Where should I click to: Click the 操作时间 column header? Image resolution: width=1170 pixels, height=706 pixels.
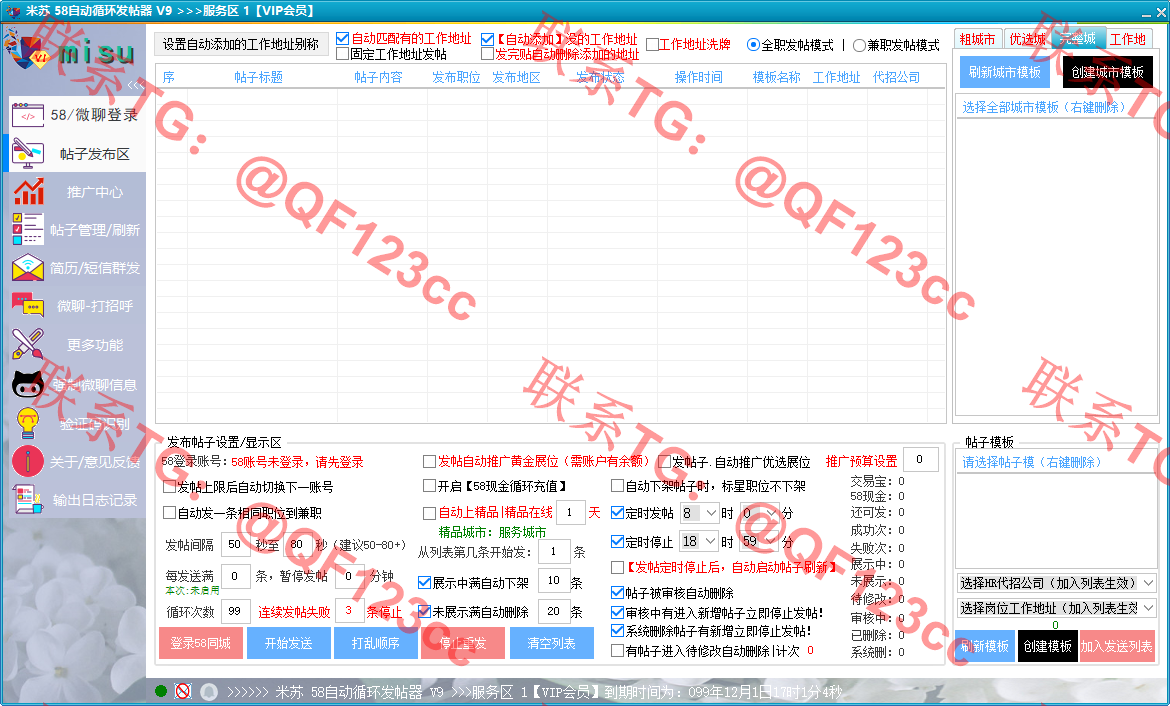698,77
